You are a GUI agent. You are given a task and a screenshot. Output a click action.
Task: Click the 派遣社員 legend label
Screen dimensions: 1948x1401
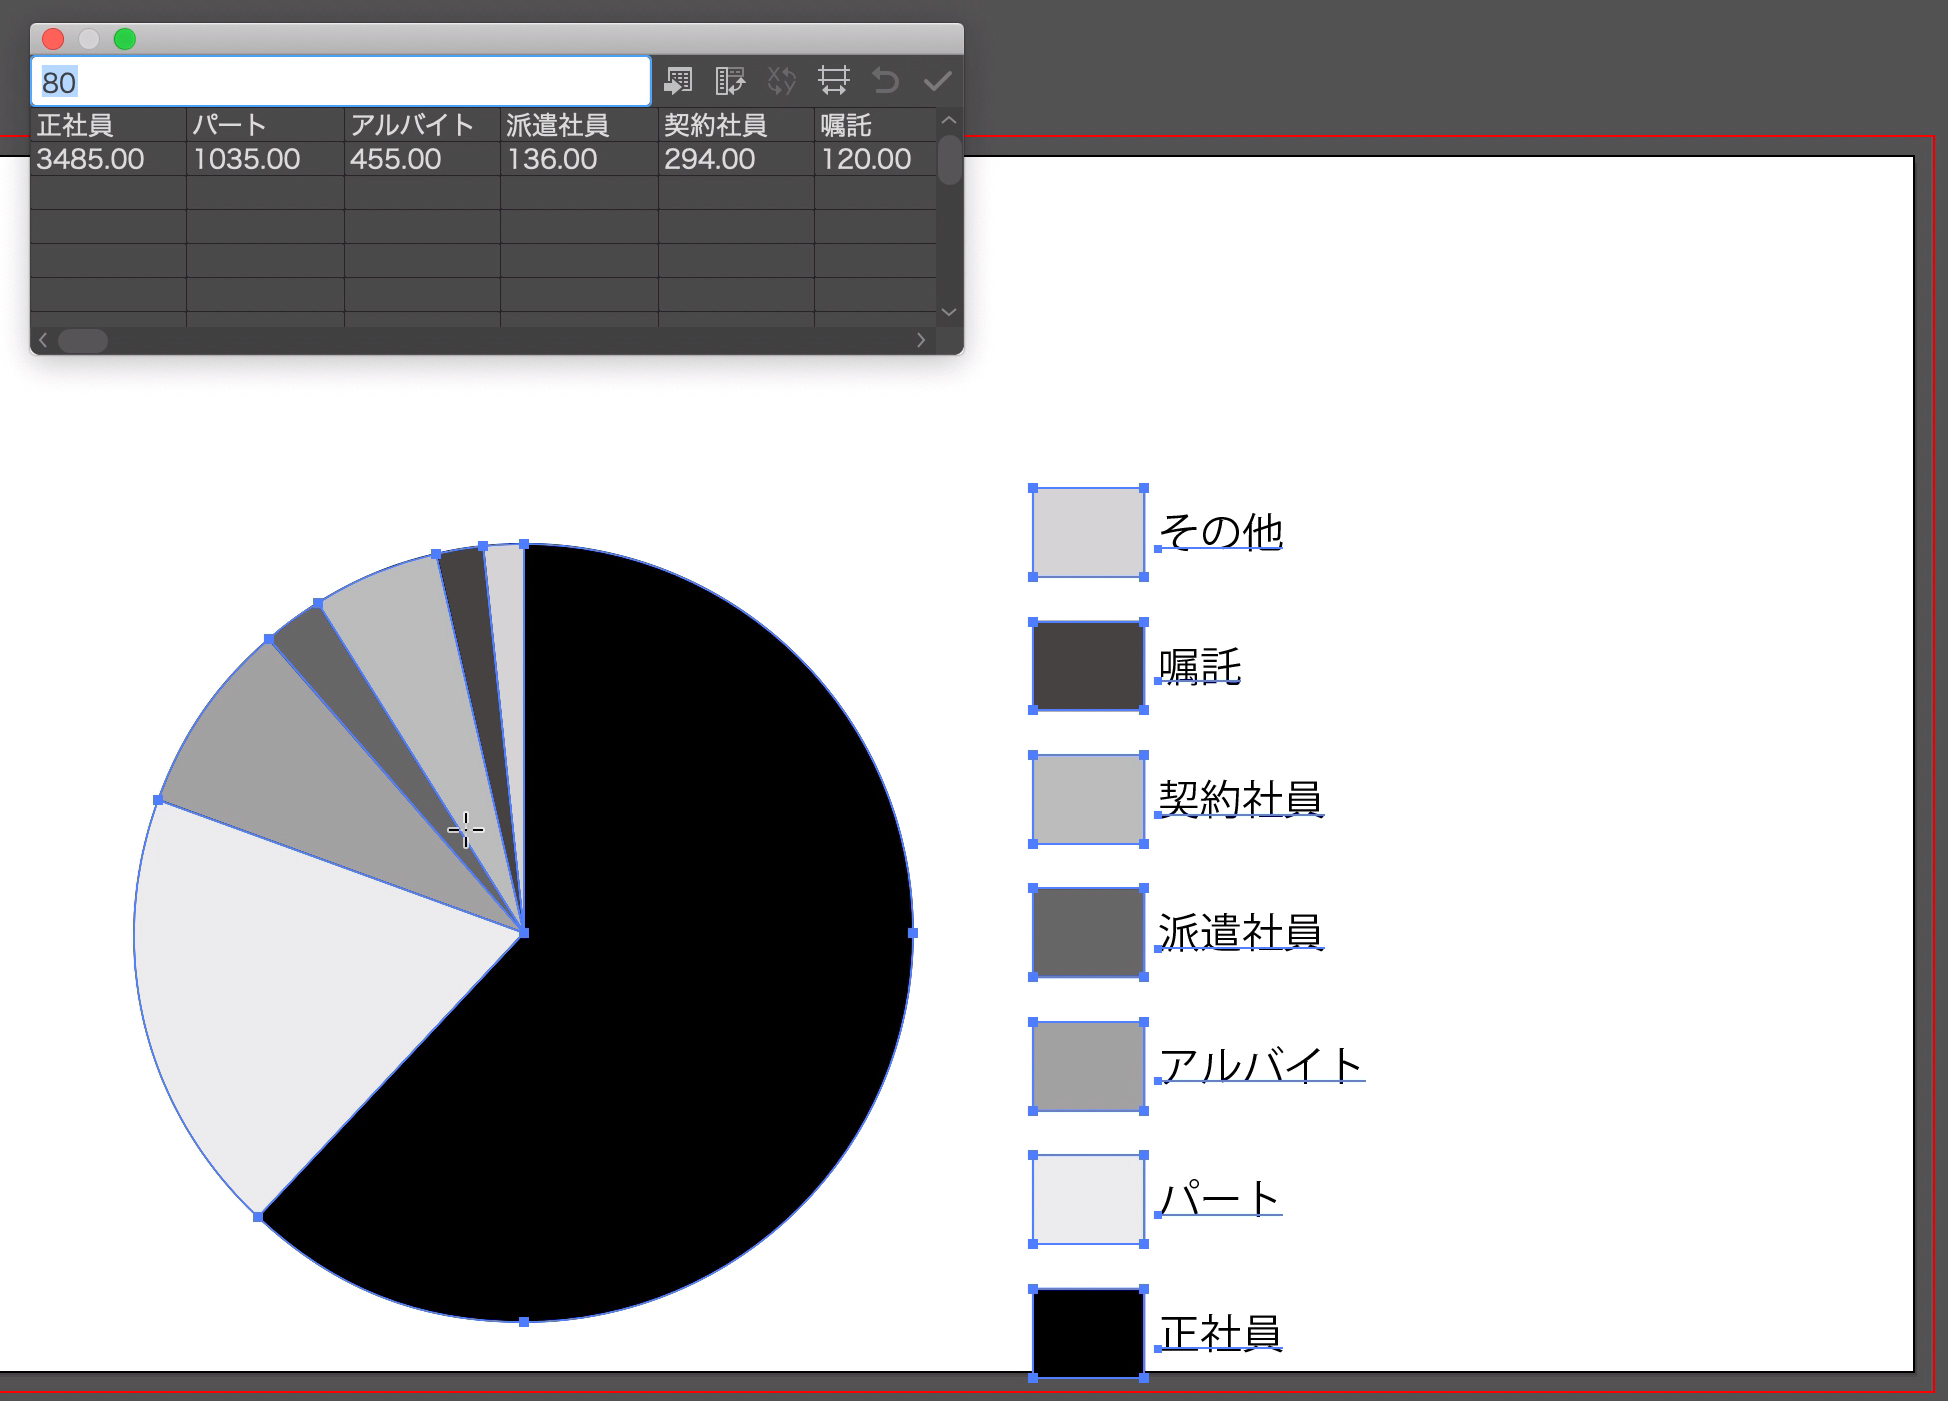click(x=1241, y=932)
